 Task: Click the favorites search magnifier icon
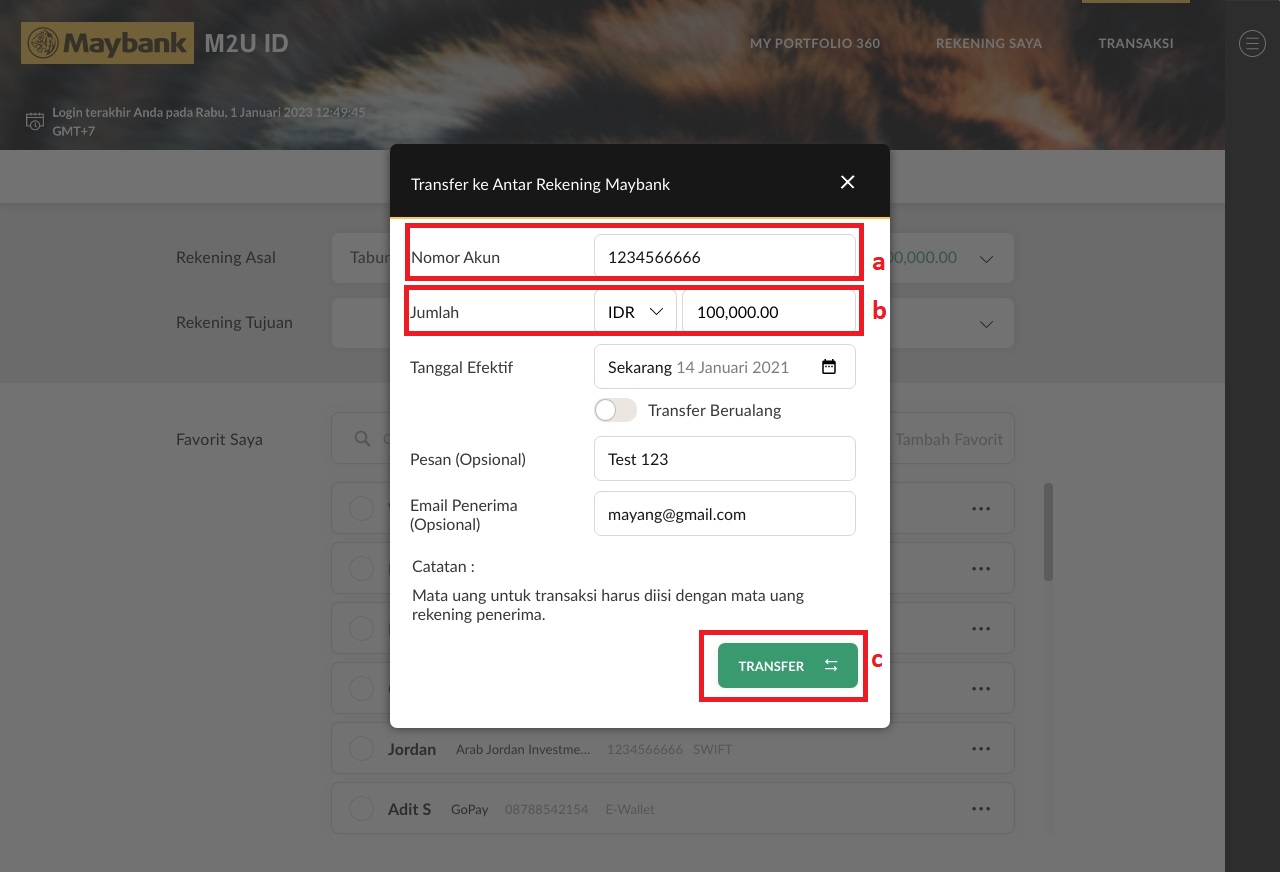click(361, 439)
